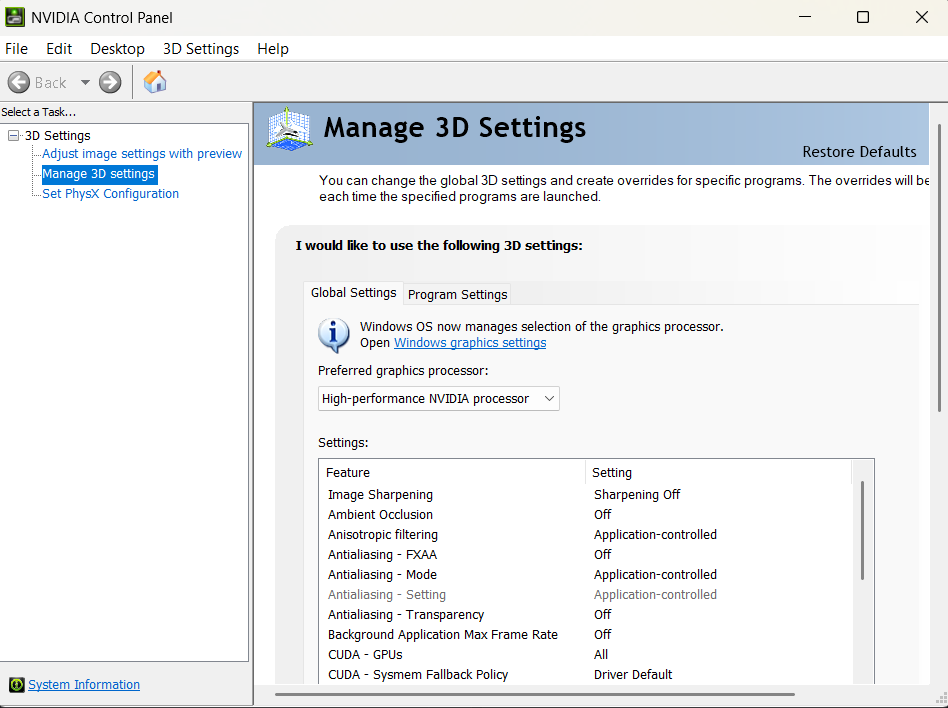948x708 pixels.
Task: Open the File menu
Action: pyautogui.click(x=16, y=49)
